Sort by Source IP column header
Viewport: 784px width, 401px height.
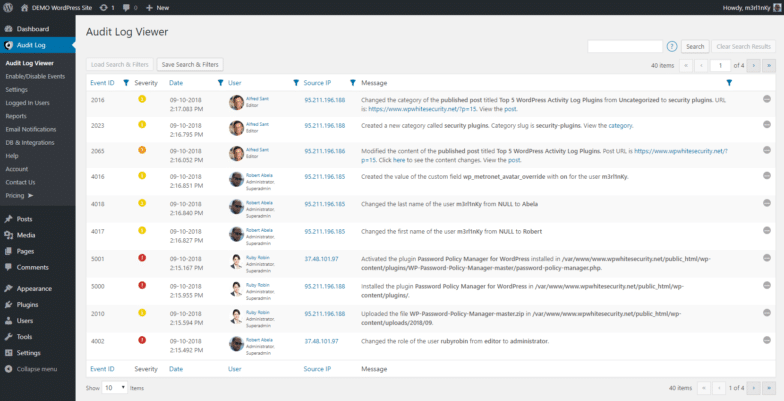(x=317, y=83)
